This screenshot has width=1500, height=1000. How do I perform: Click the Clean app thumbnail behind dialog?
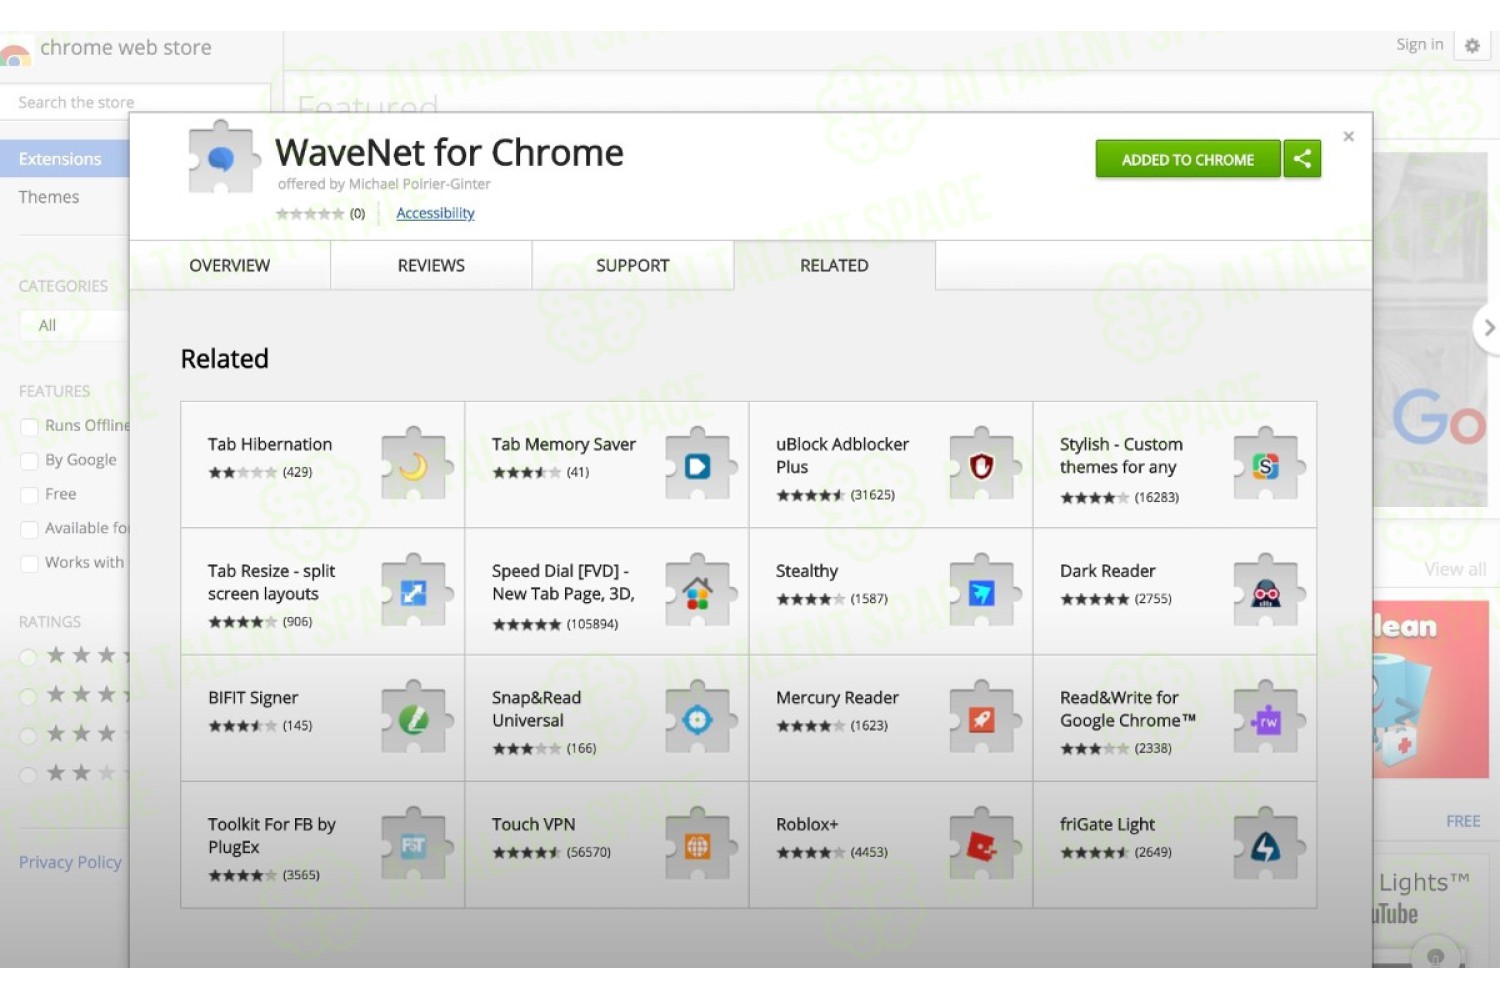(1431, 689)
